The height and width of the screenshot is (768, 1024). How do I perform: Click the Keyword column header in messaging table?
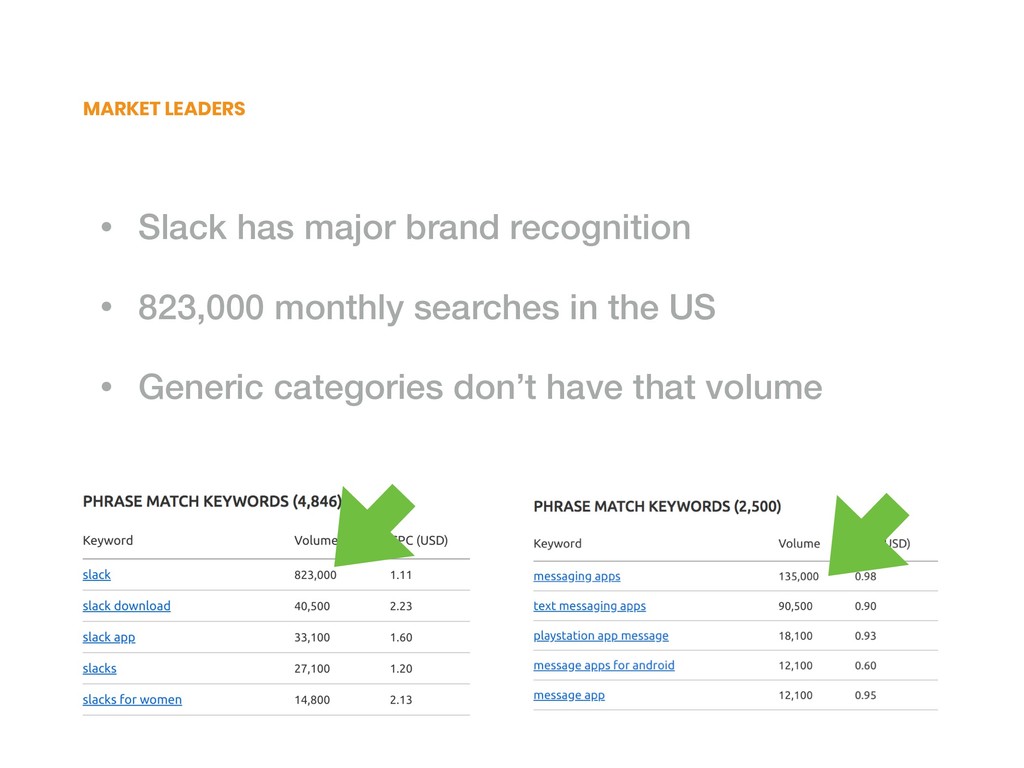pos(557,543)
